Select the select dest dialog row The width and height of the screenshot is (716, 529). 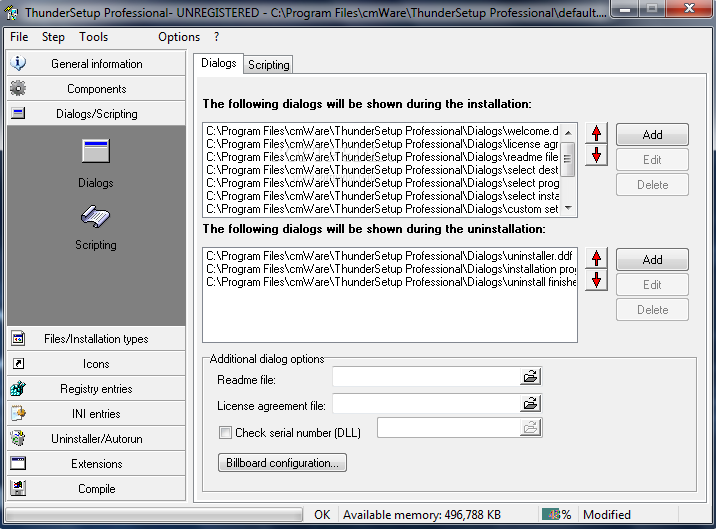pos(382,170)
